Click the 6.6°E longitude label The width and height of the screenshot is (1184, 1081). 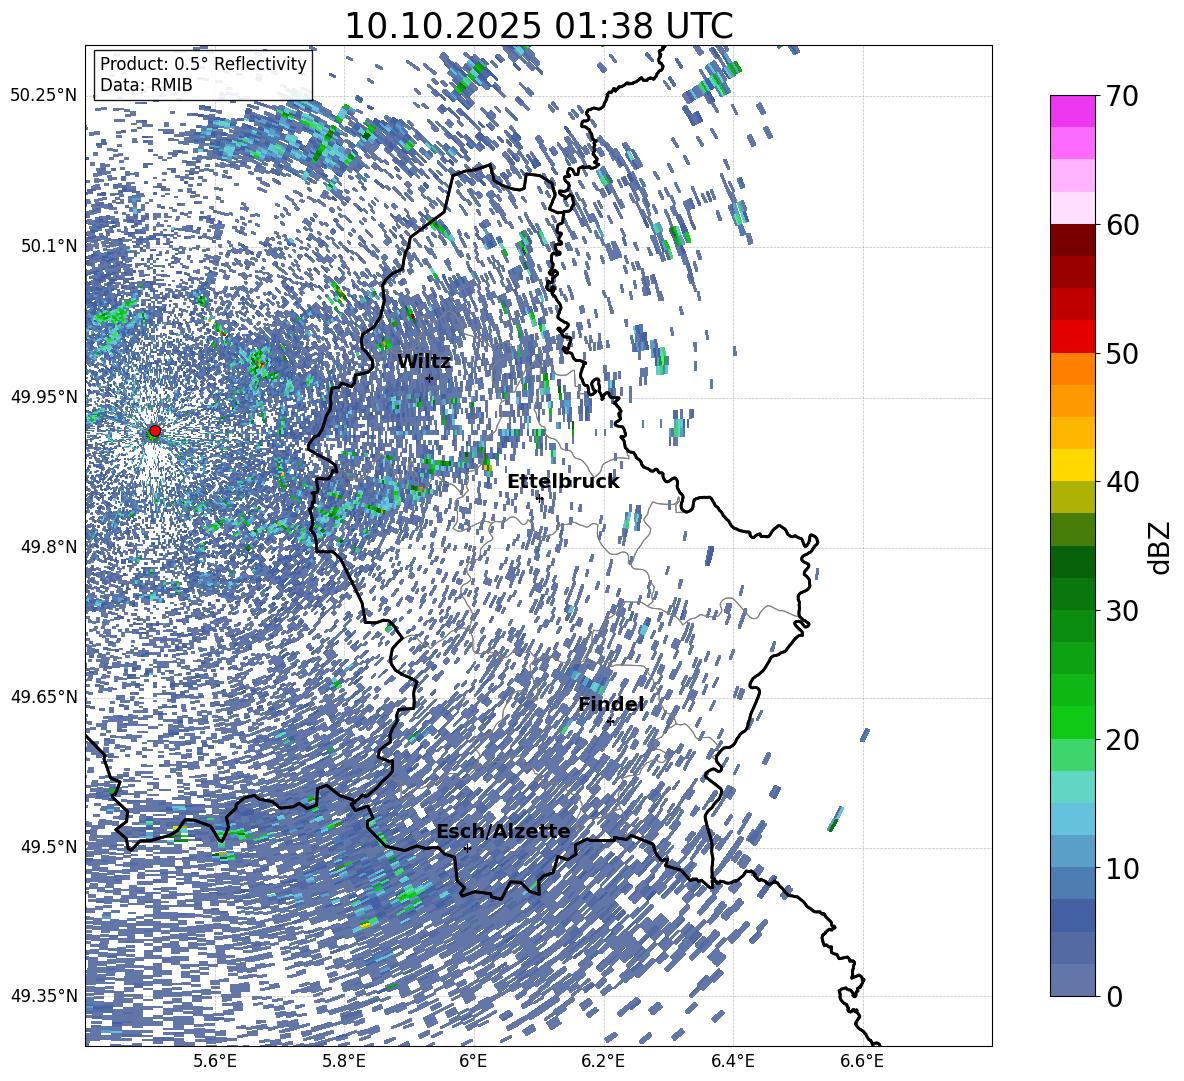862,1061
